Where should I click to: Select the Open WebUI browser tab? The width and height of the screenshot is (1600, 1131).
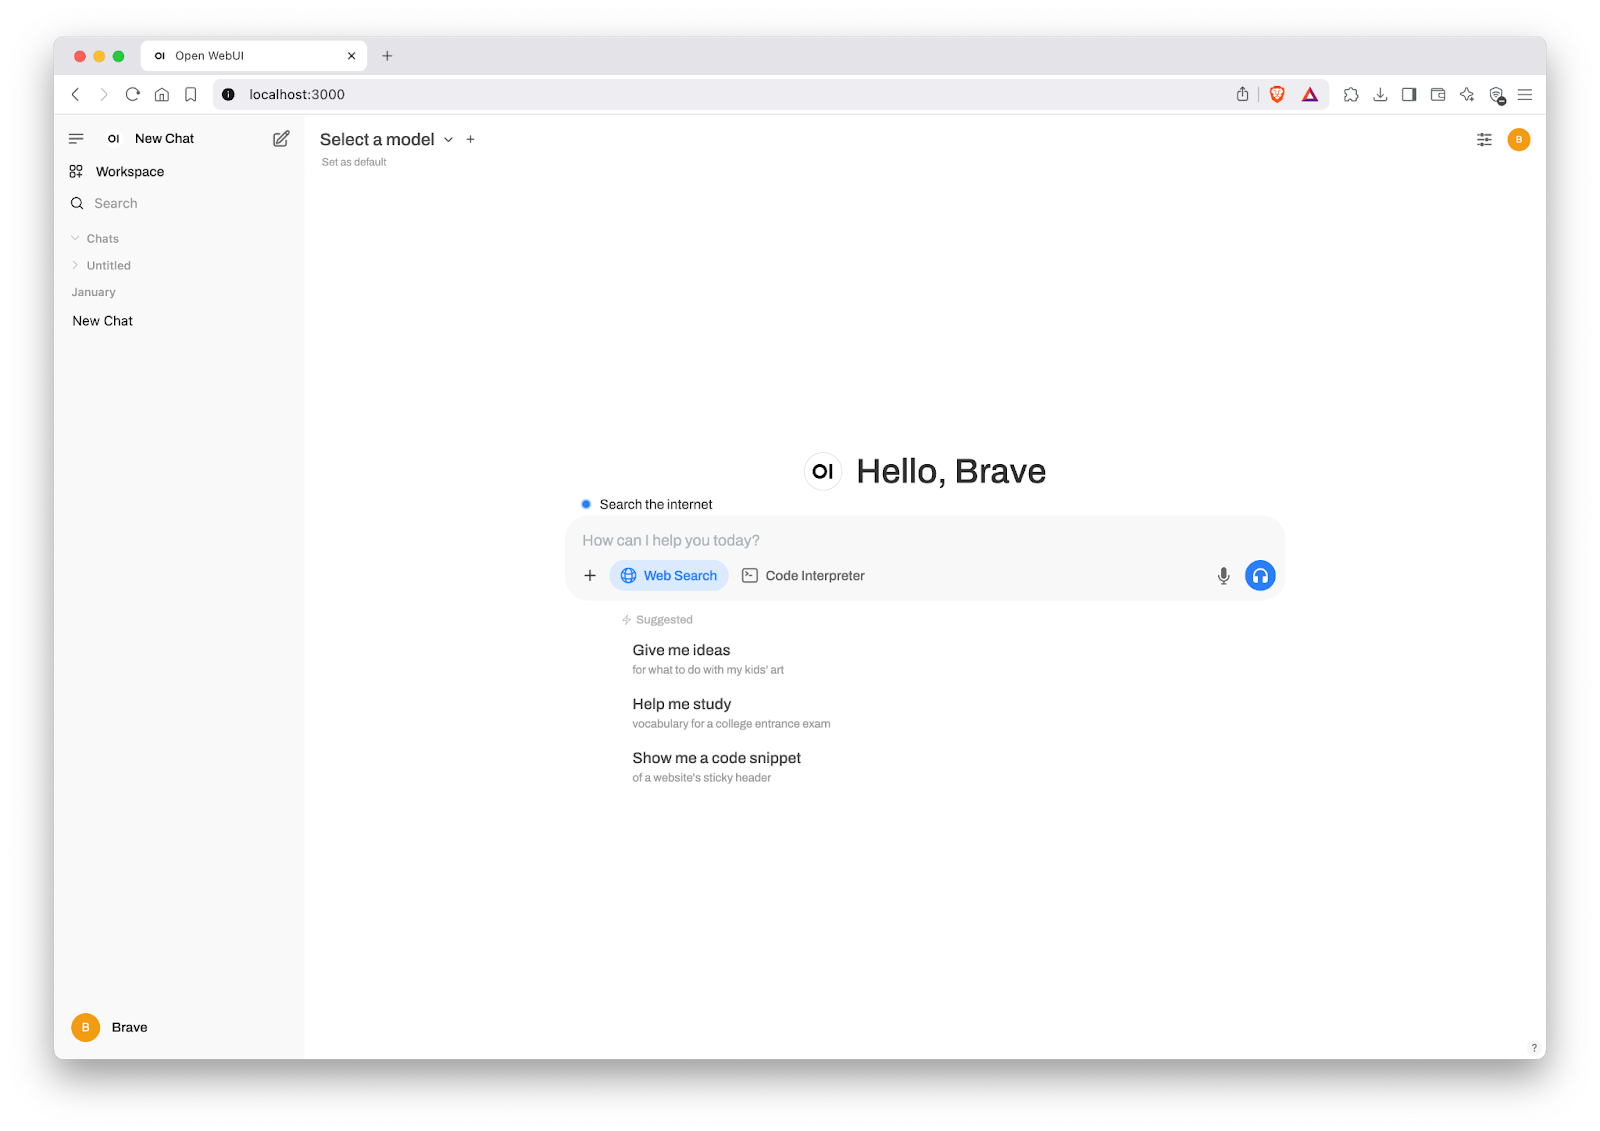(254, 56)
